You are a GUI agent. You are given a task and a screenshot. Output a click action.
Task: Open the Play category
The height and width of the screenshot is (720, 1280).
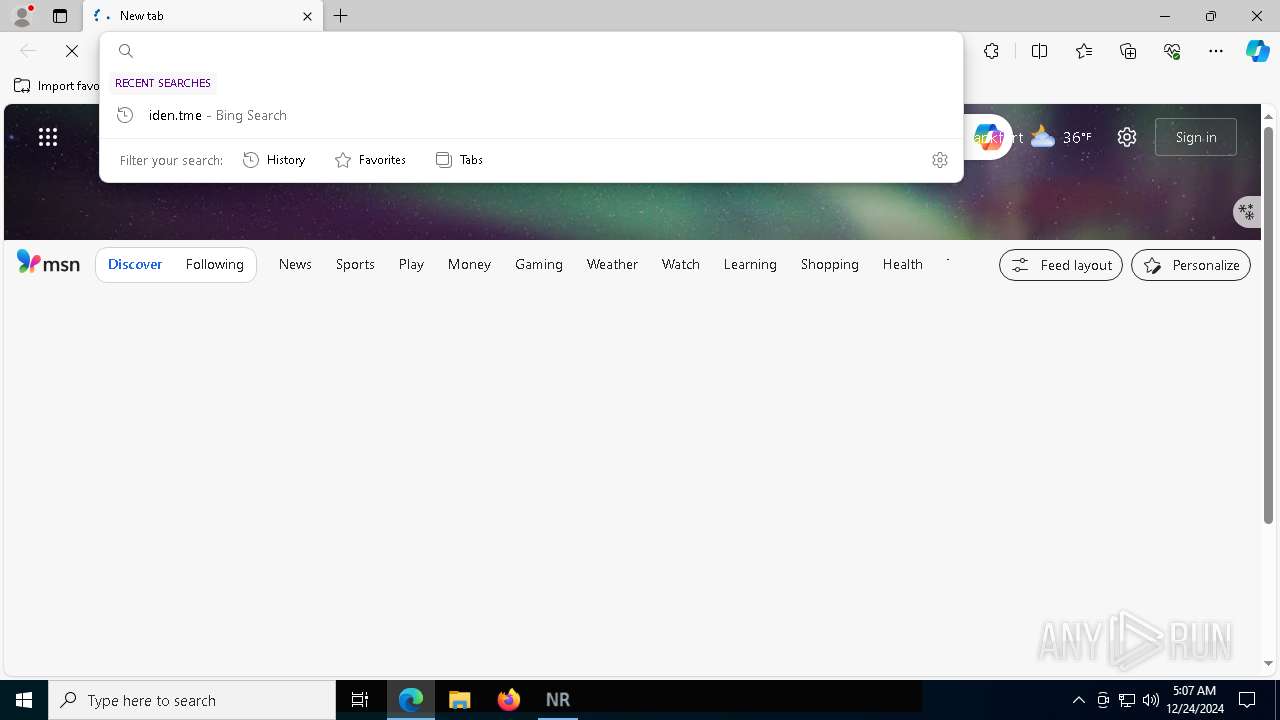tap(411, 264)
